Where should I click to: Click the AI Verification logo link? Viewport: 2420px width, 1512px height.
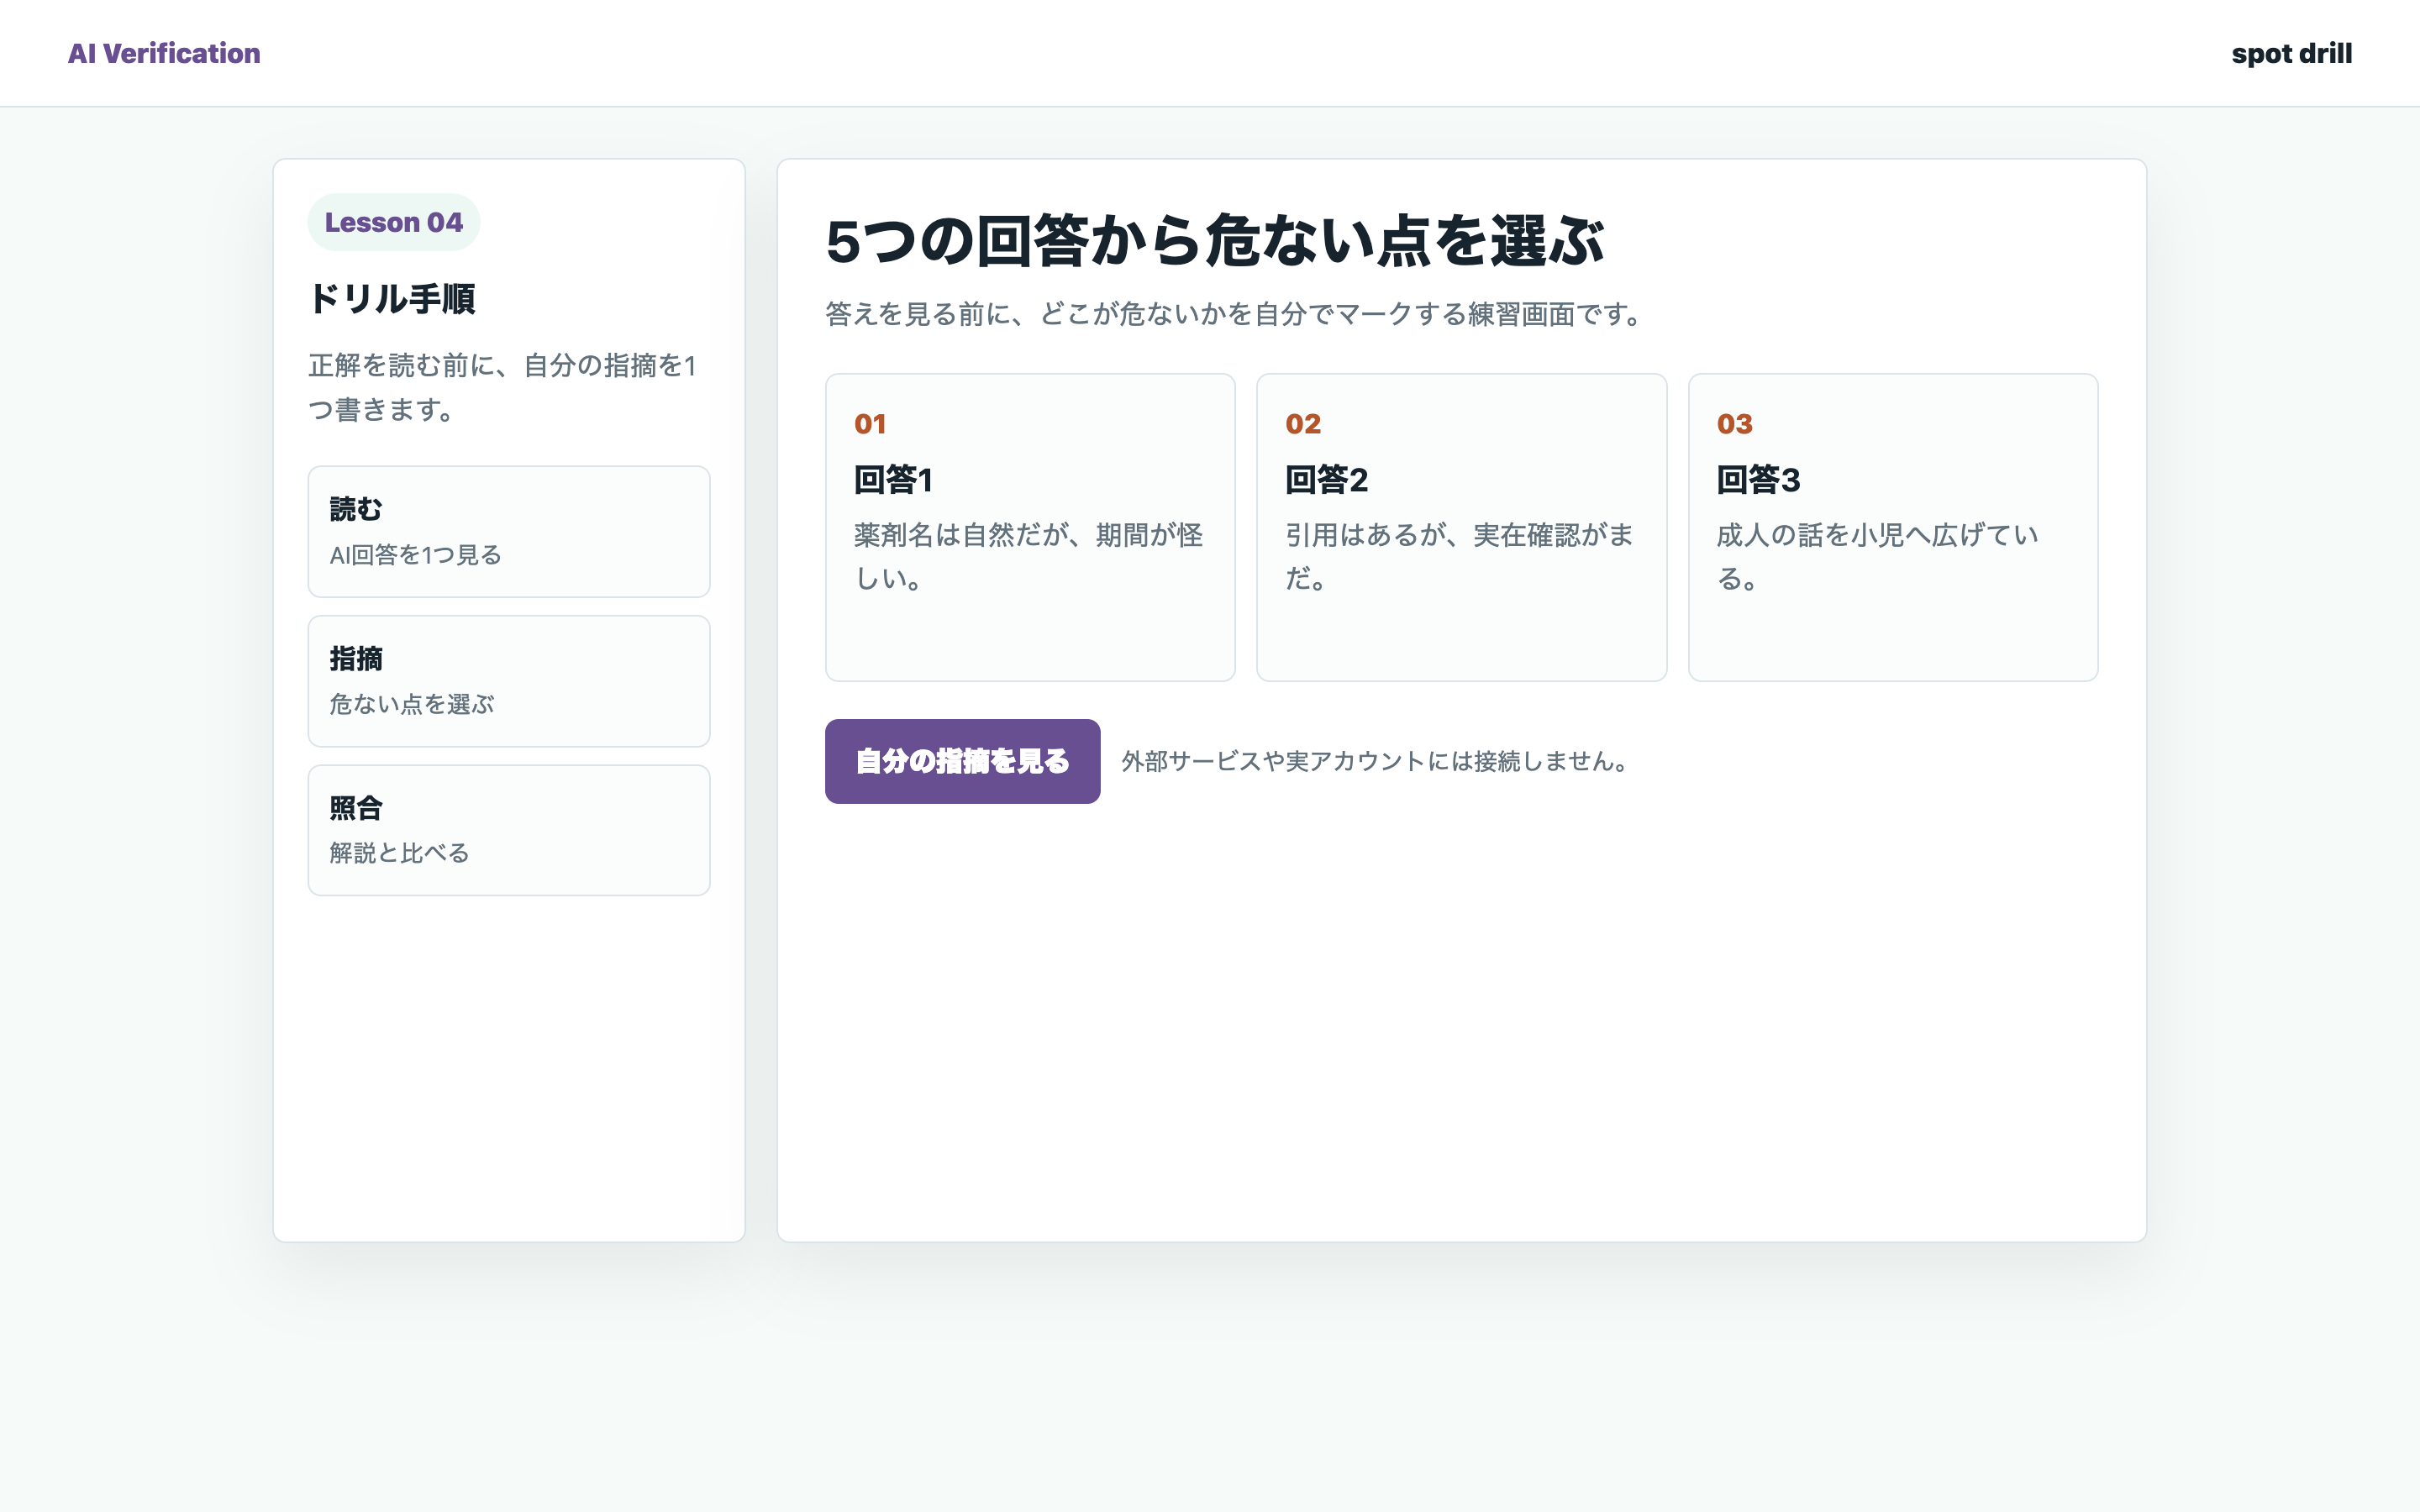[164, 53]
